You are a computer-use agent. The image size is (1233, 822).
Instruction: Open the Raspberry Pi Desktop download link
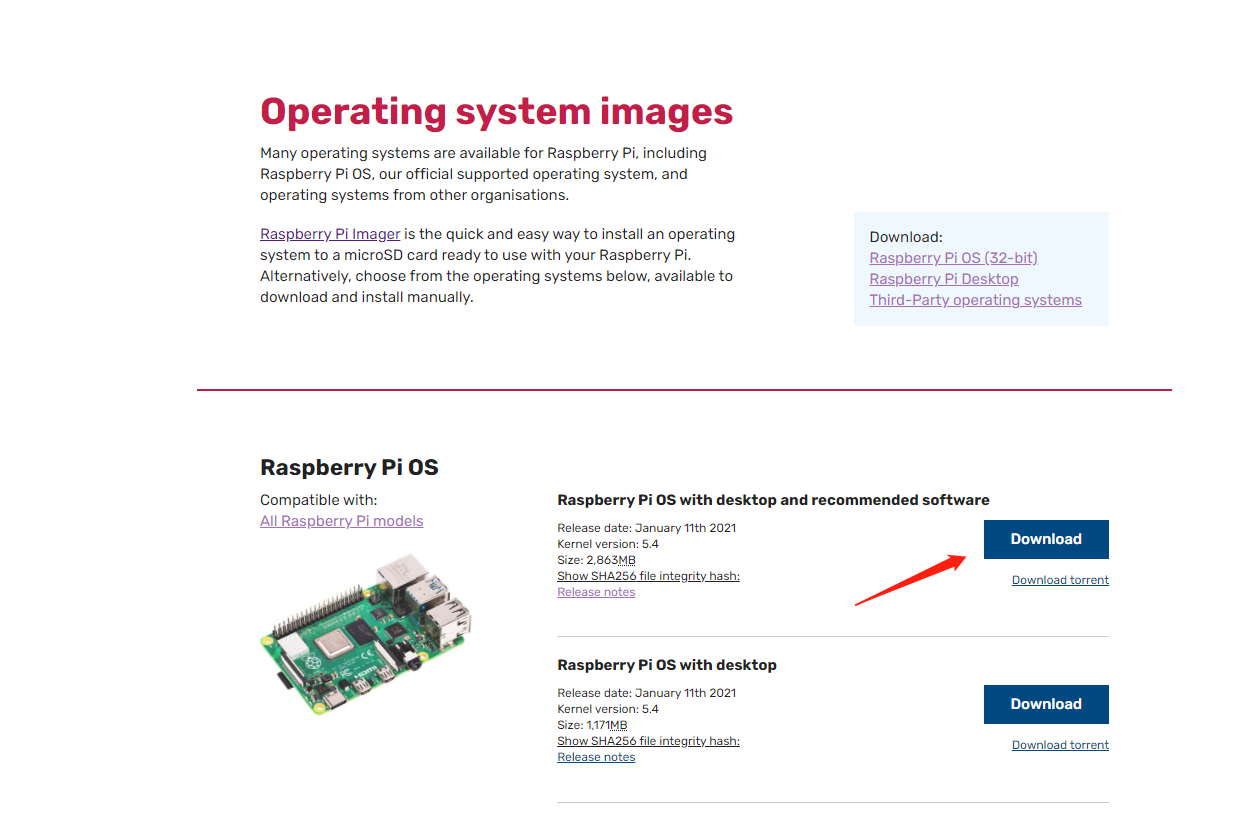tap(944, 279)
